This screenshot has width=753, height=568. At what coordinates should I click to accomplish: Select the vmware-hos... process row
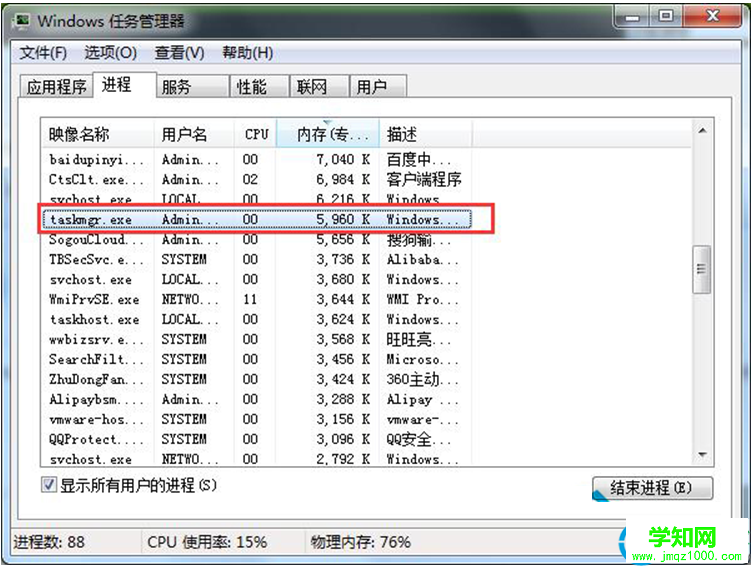pyautogui.click(x=257, y=420)
